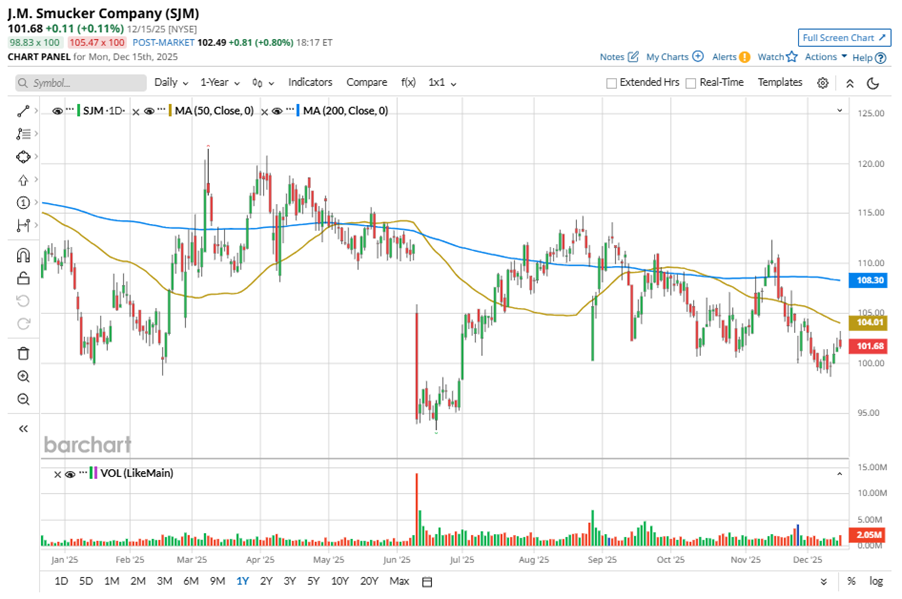Image resolution: width=902 pixels, height=599 pixels.
Task: Select the 3M range tab
Action: (x=165, y=581)
